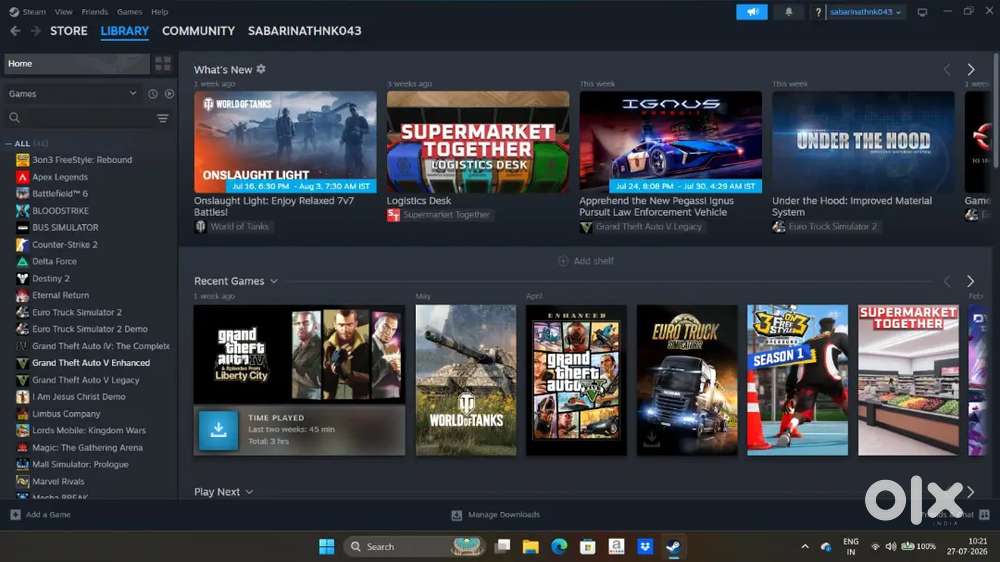Go to the LIBRARY tab
Image resolution: width=1000 pixels, height=562 pixels.
(124, 31)
